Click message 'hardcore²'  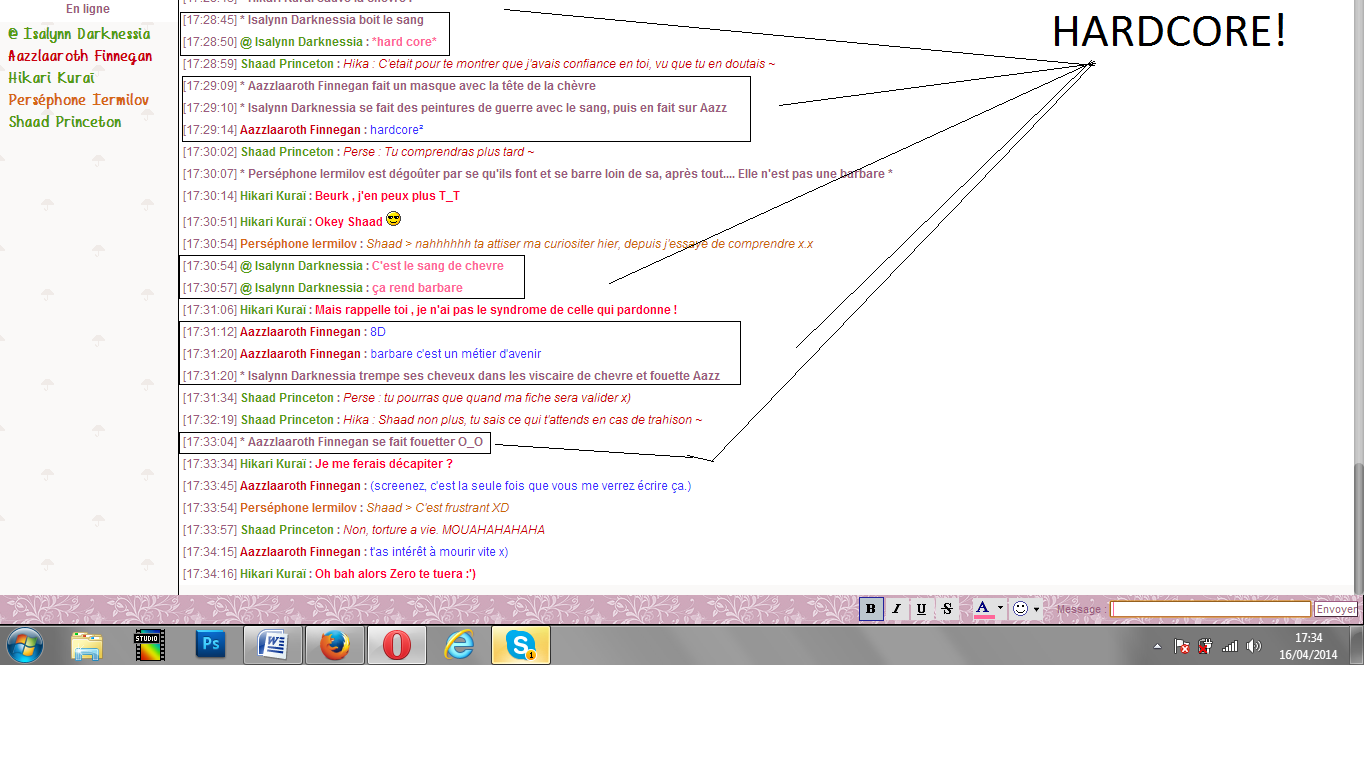[397, 130]
